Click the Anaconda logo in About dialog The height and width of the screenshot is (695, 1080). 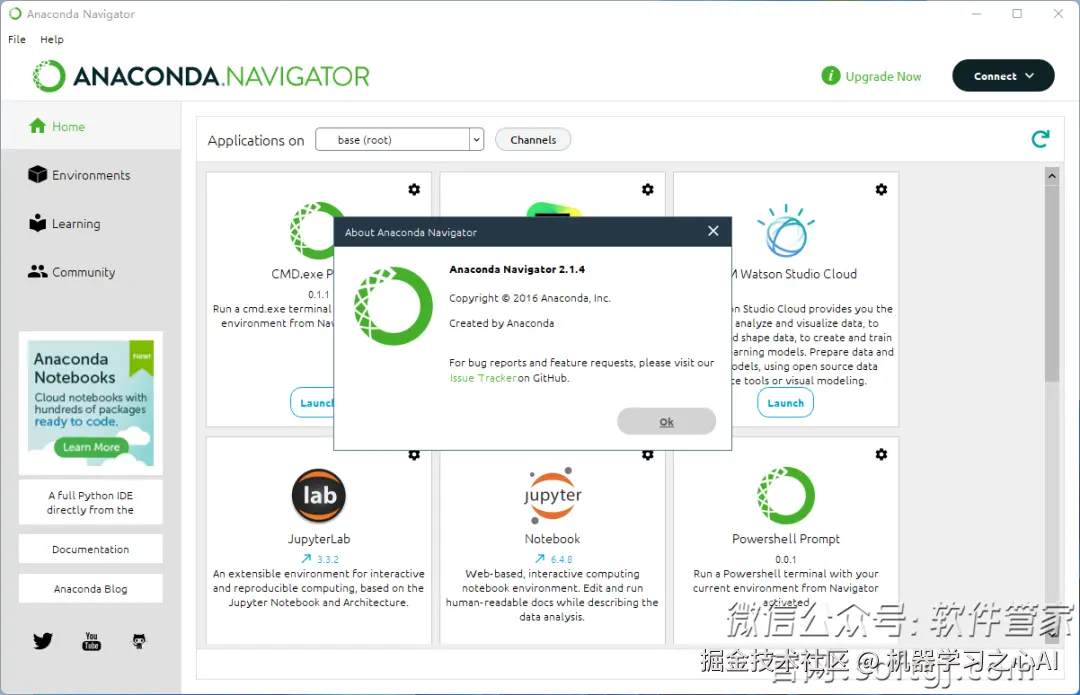tap(393, 306)
